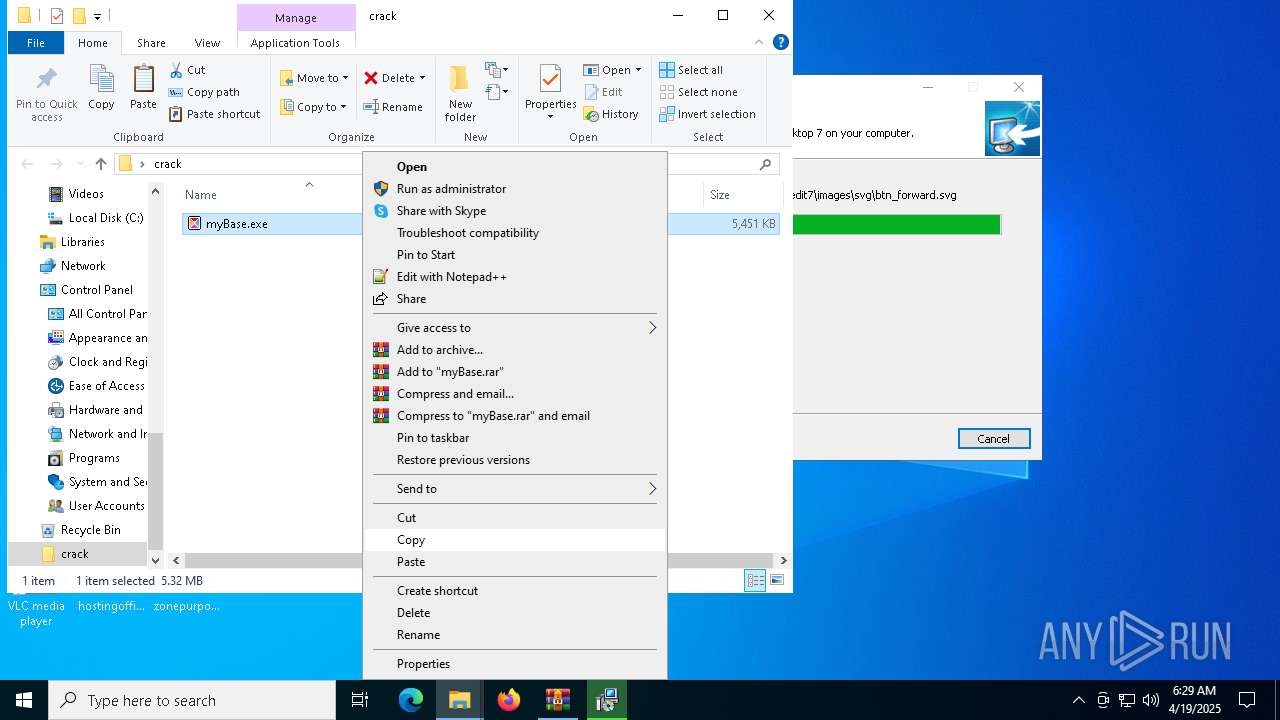Screen dimensions: 1280x720
Task: Click Select none in ribbon
Action: [x=698, y=92]
